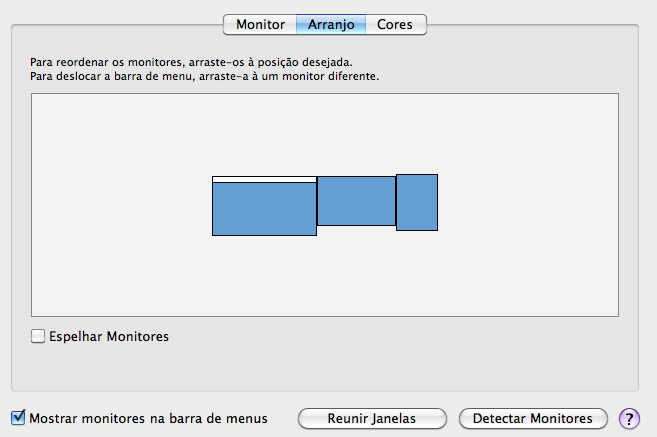
Task: Click the 'Para deslocar a barra de menu' text
Action: pyautogui.click(x=204, y=77)
